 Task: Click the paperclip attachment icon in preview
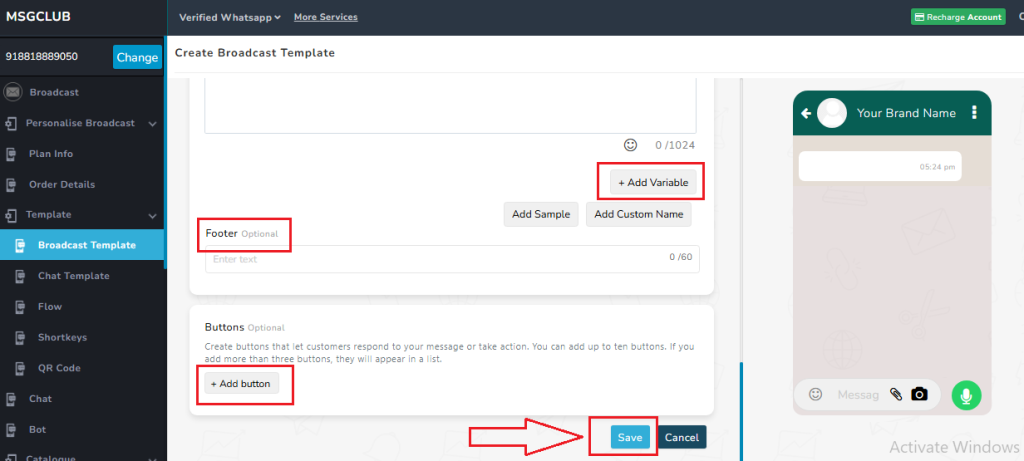coord(897,395)
